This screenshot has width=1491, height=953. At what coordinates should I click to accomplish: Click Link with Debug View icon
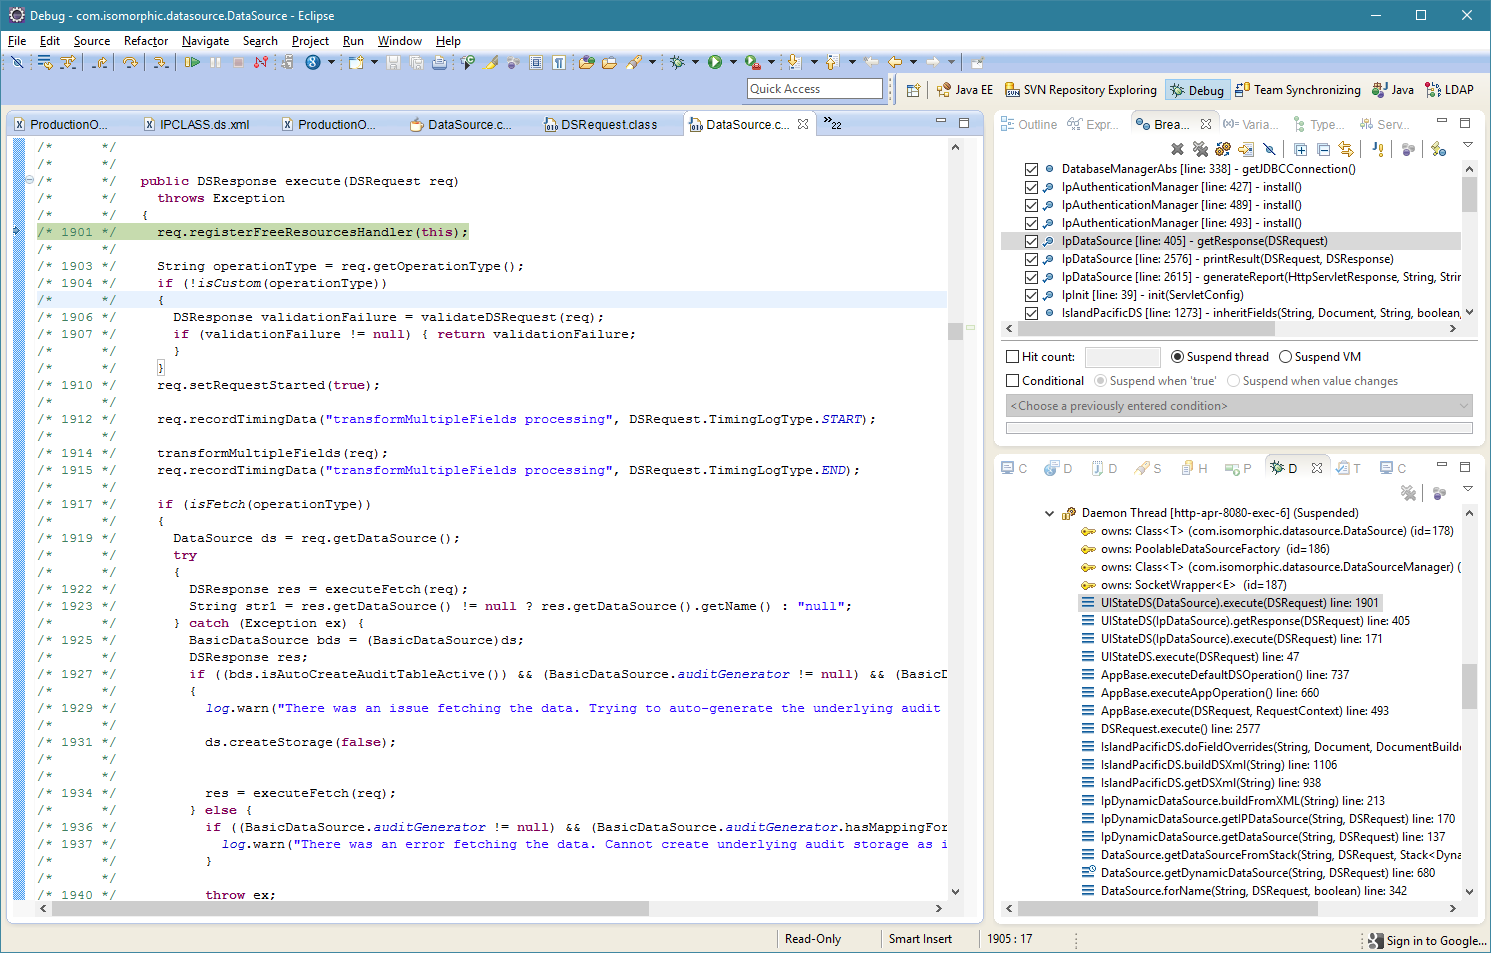click(x=1346, y=149)
